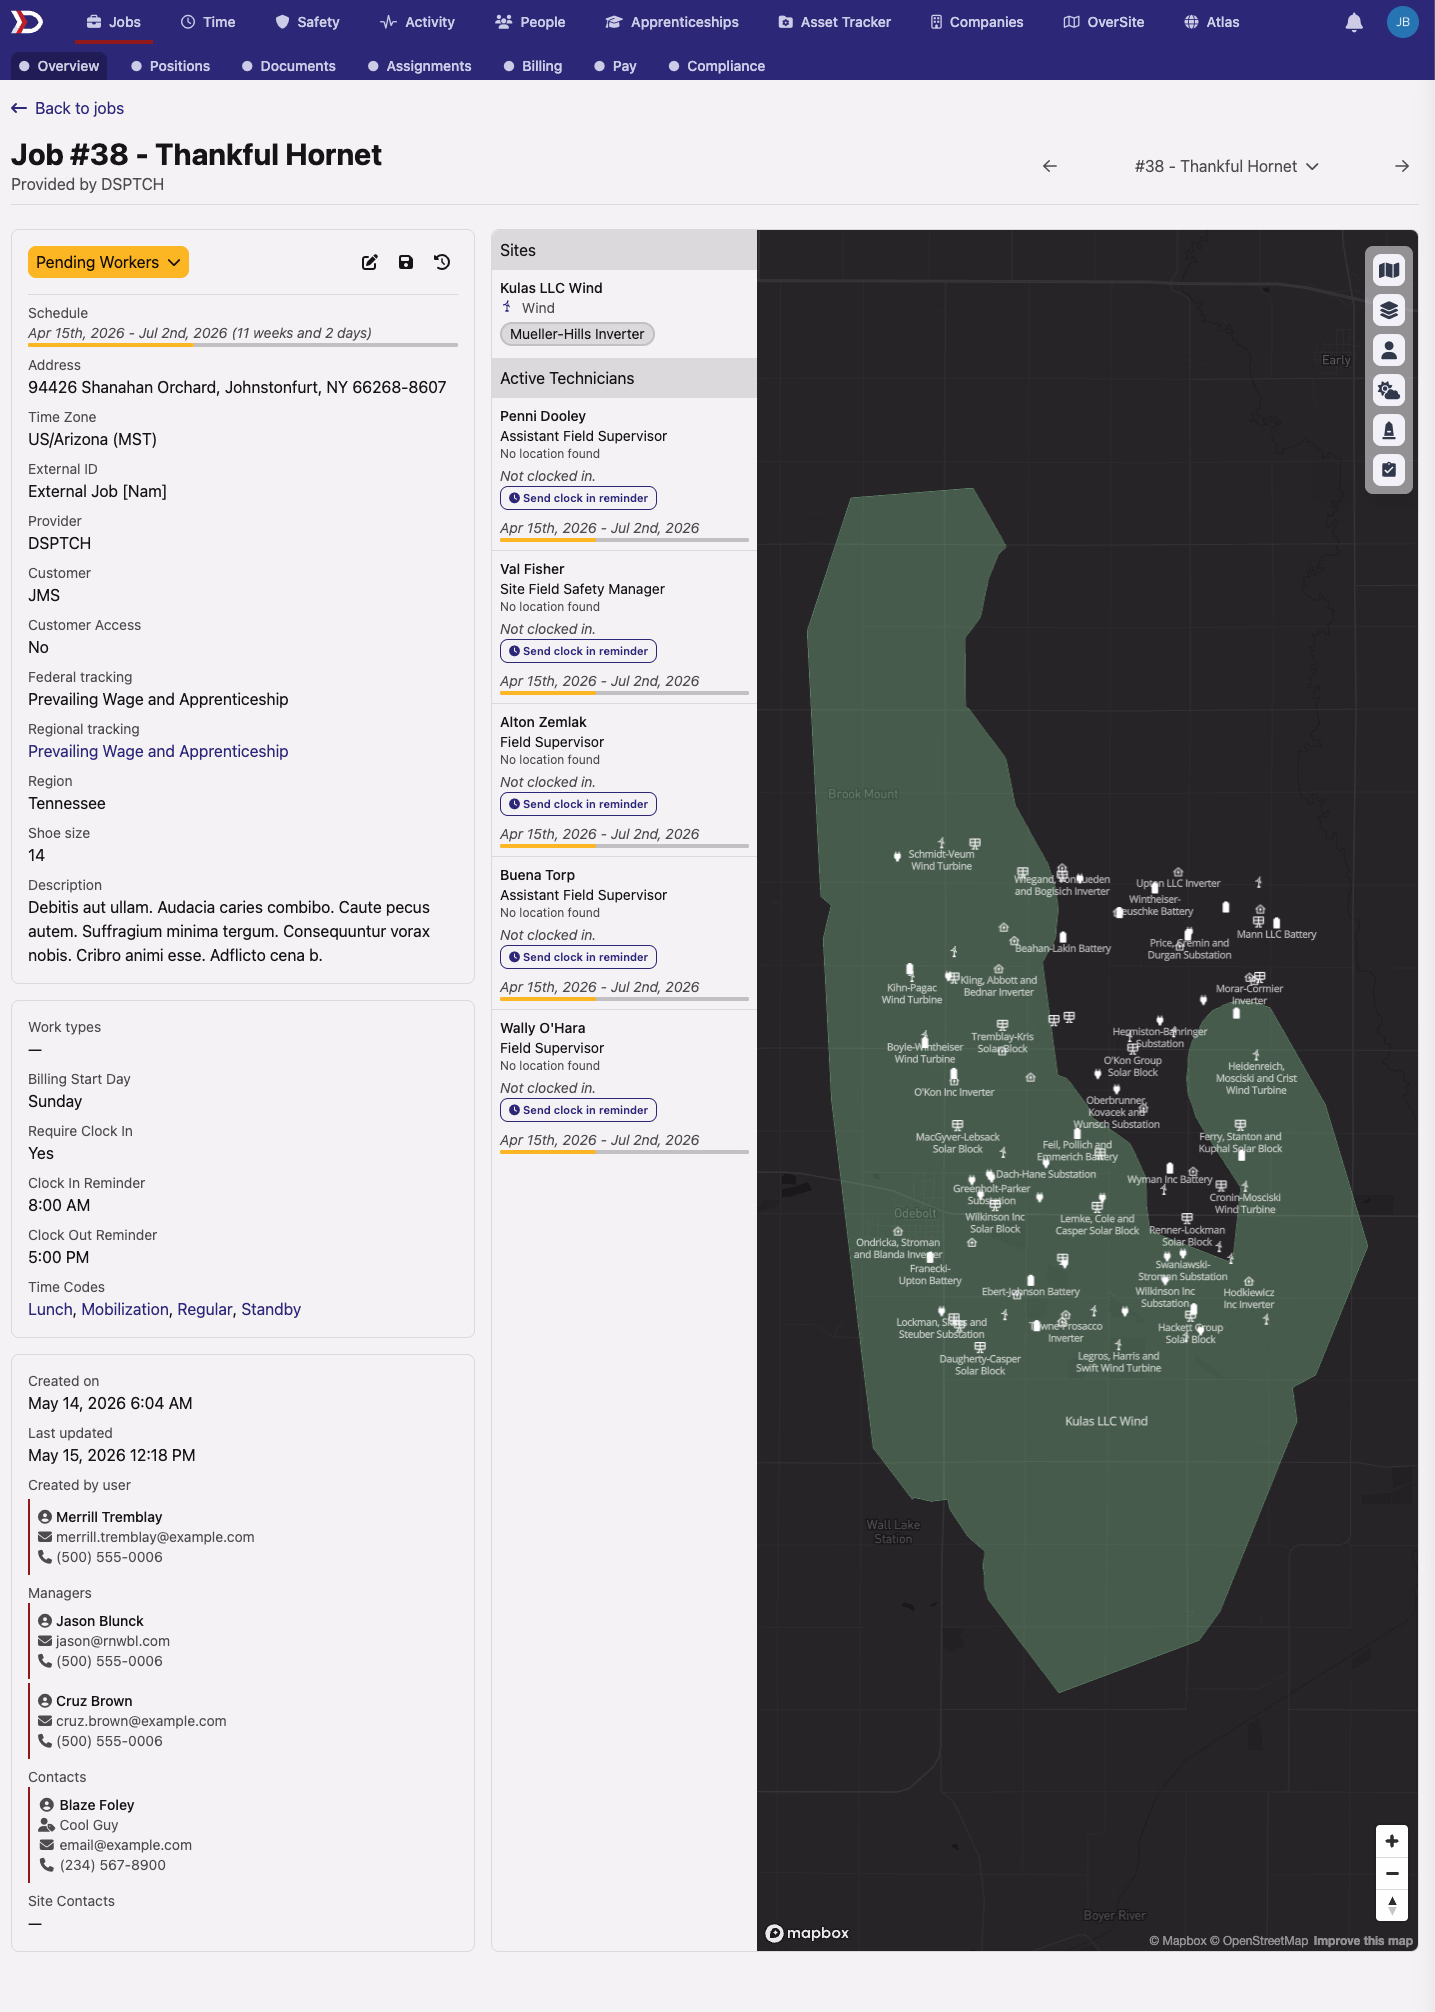
Task: Open the map style control
Action: (x=1389, y=270)
